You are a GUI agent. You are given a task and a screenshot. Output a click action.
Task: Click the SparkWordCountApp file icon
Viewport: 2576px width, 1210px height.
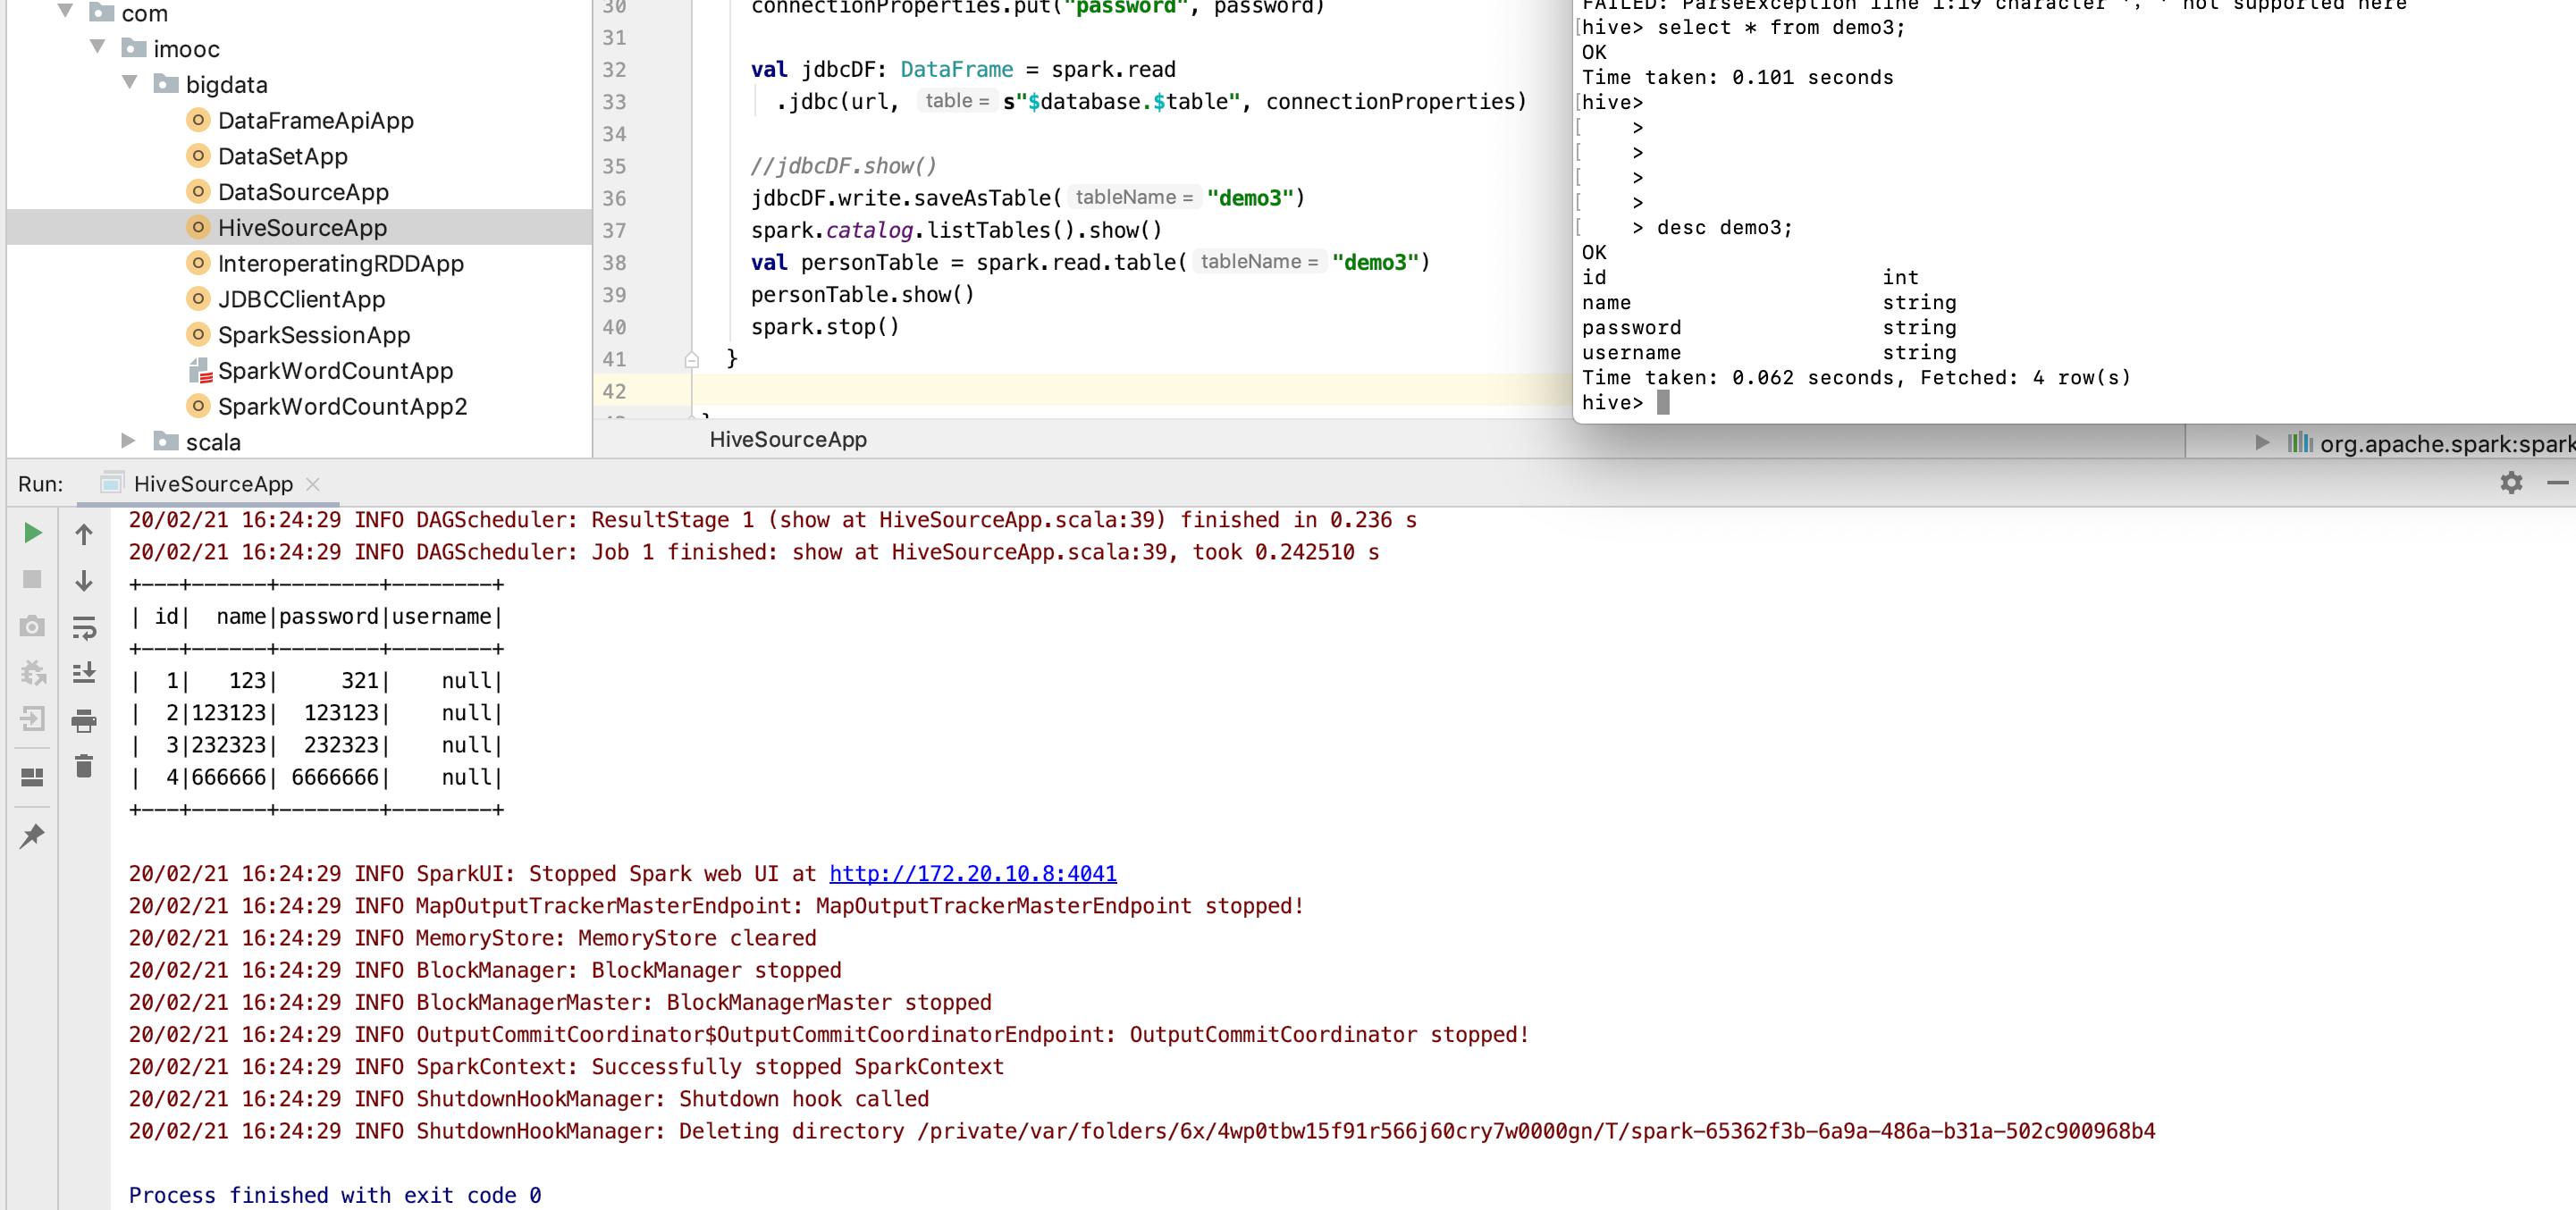pyautogui.click(x=199, y=371)
